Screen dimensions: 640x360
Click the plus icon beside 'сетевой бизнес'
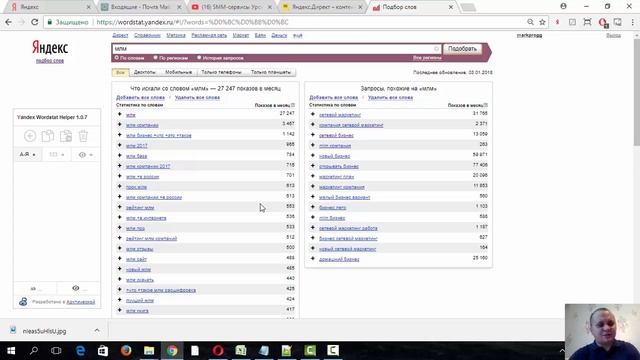pyautogui.click(x=313, y=135)
